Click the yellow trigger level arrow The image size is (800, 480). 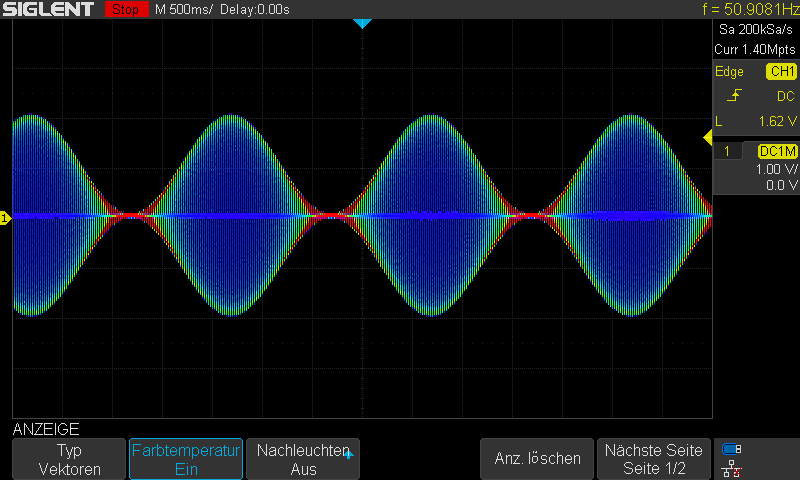pyautogui.click(x=708, y=137)
